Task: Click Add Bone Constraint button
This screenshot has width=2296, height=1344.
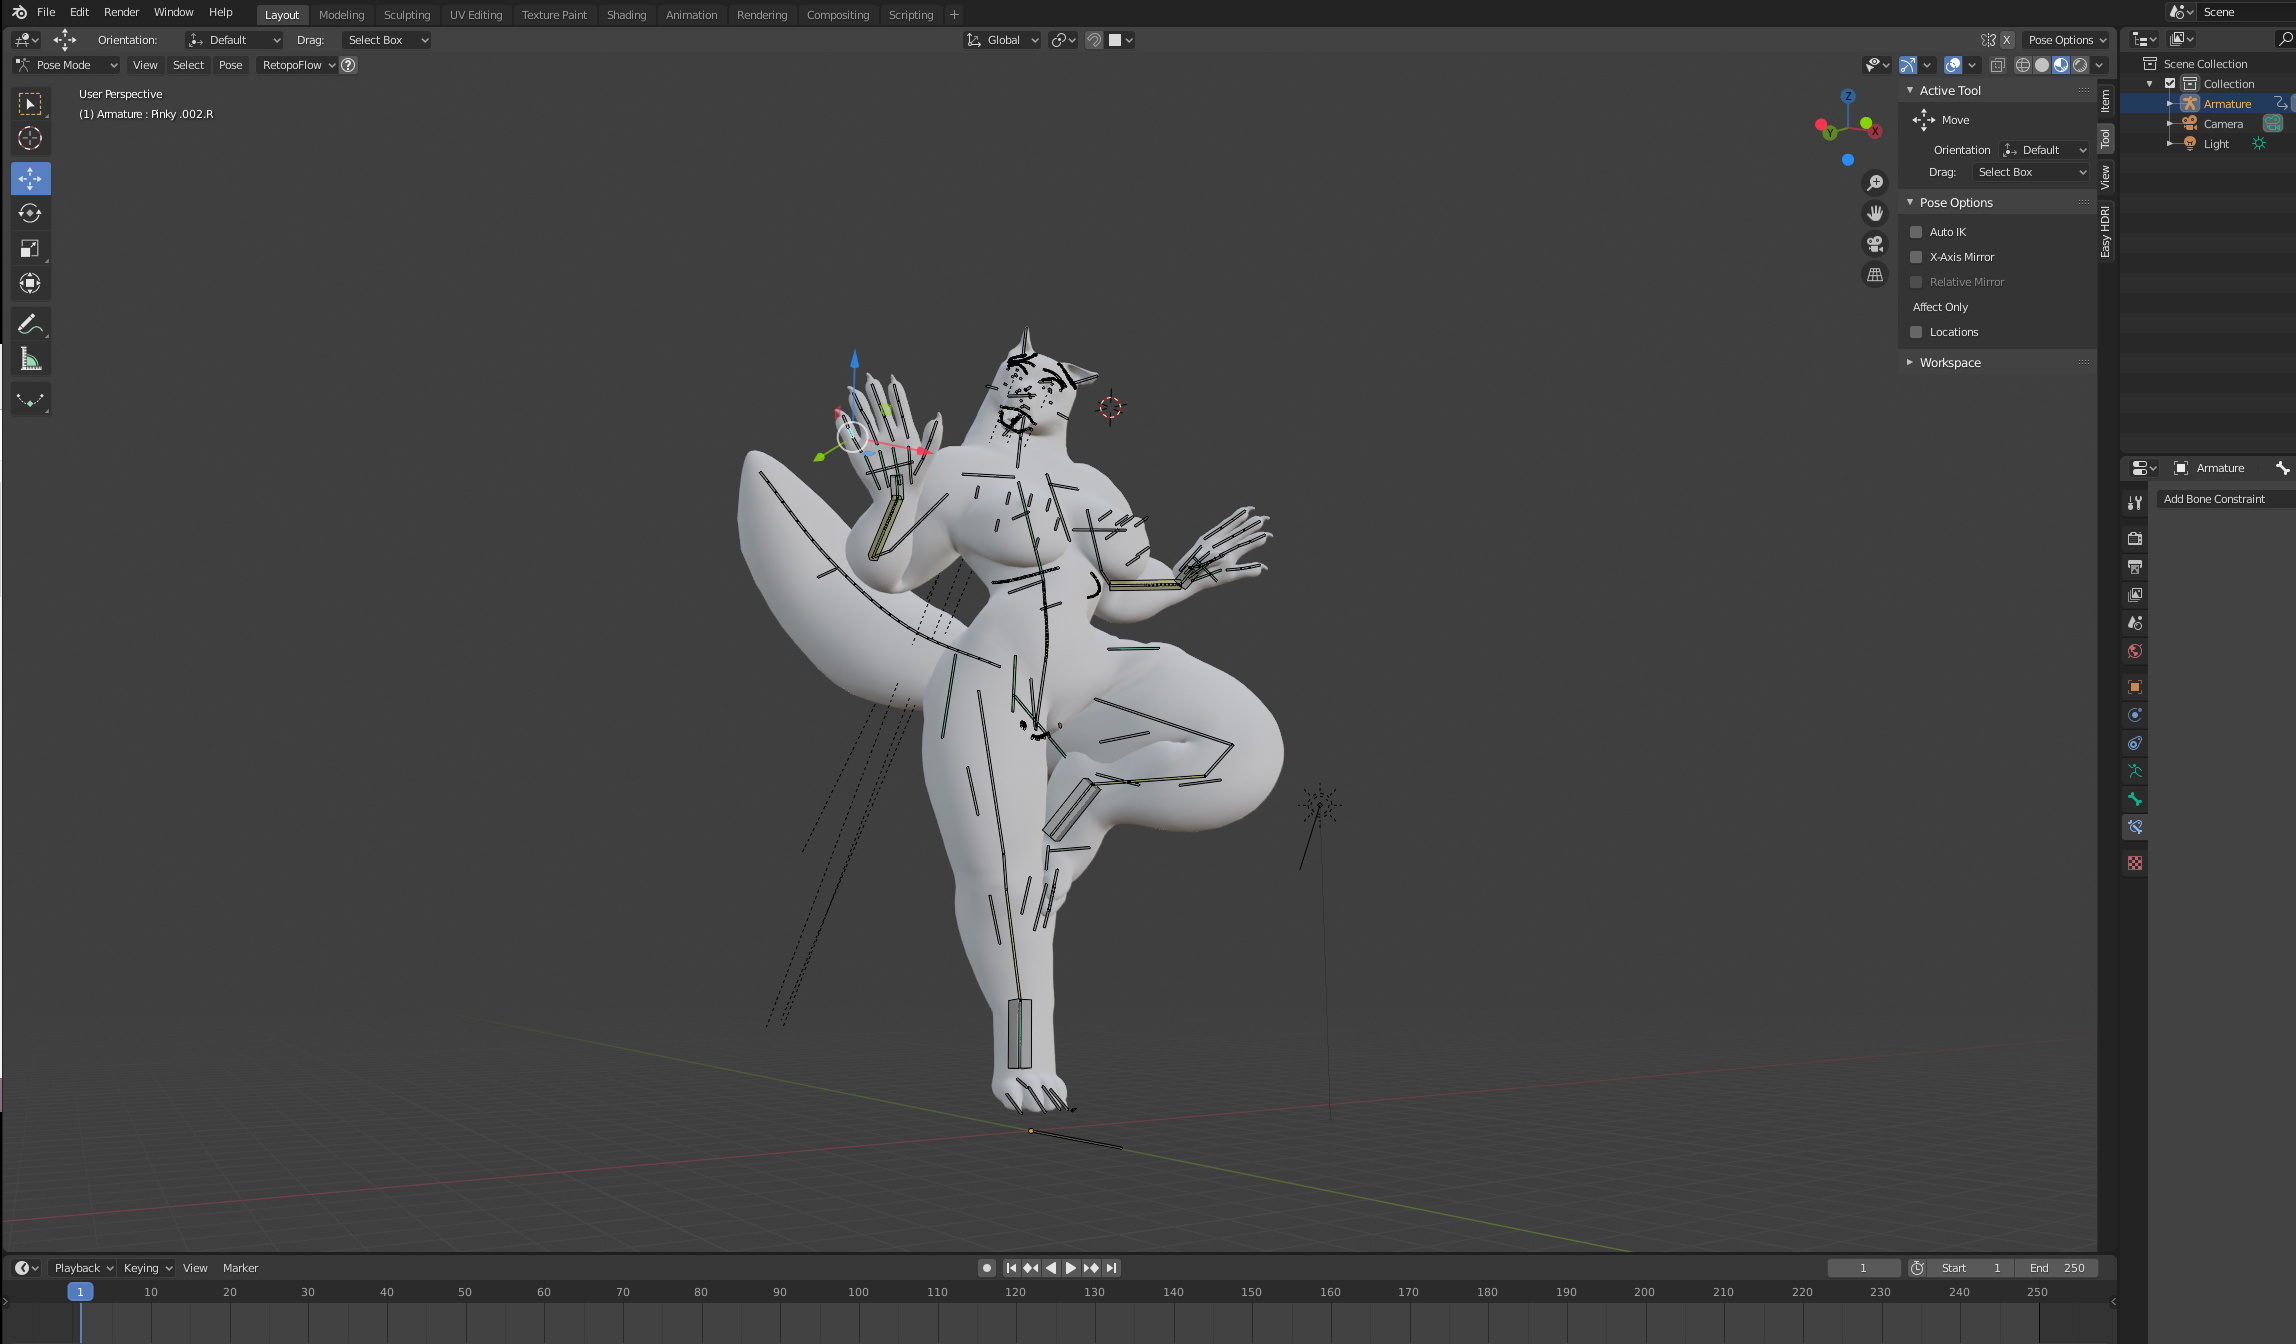Action: pyautogui.click(x=2214, y=499)
